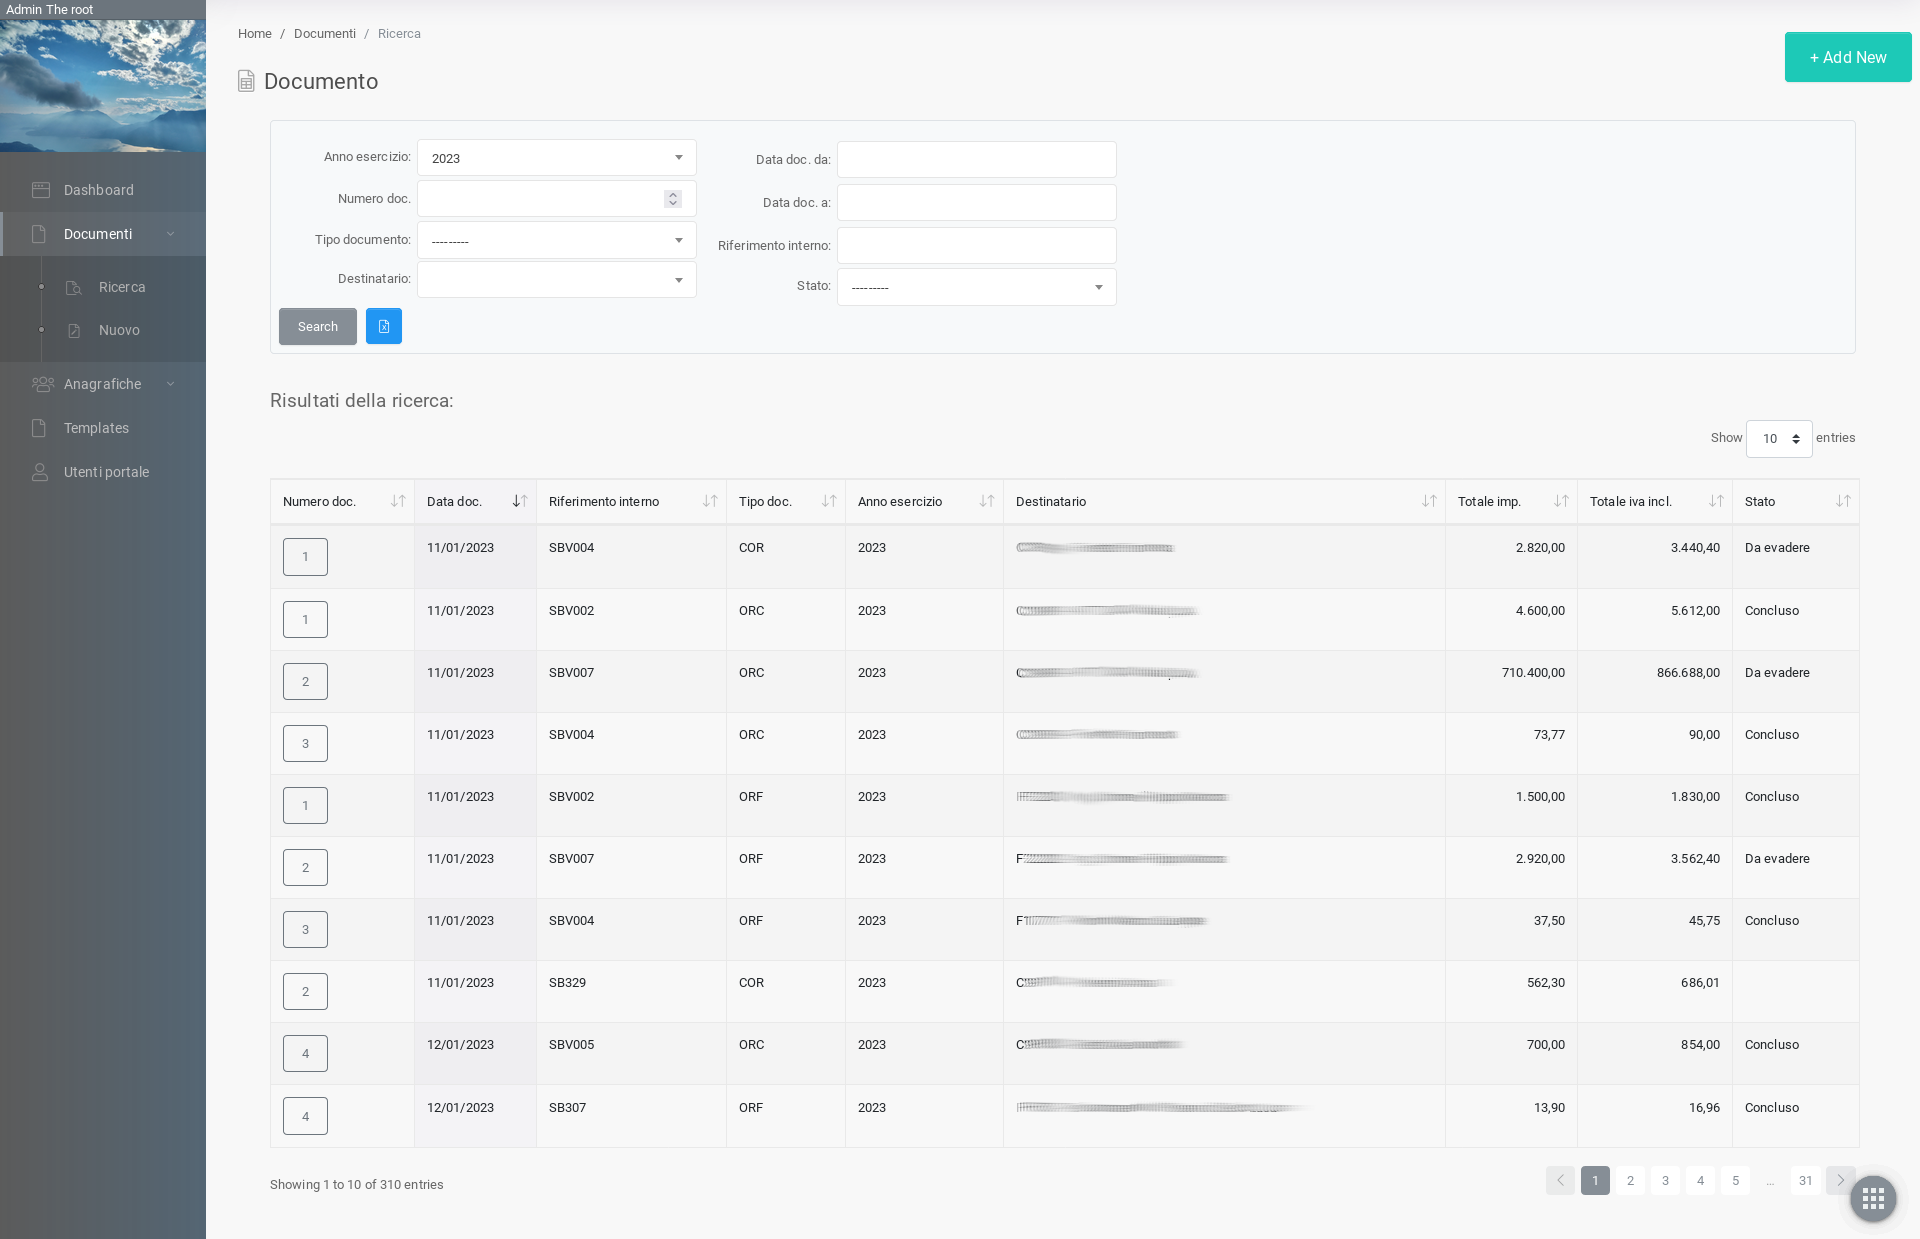This screenshot has height=1239, width=1920.
Task: Click the Utenti portale user icon
Action: coord(39,472)
